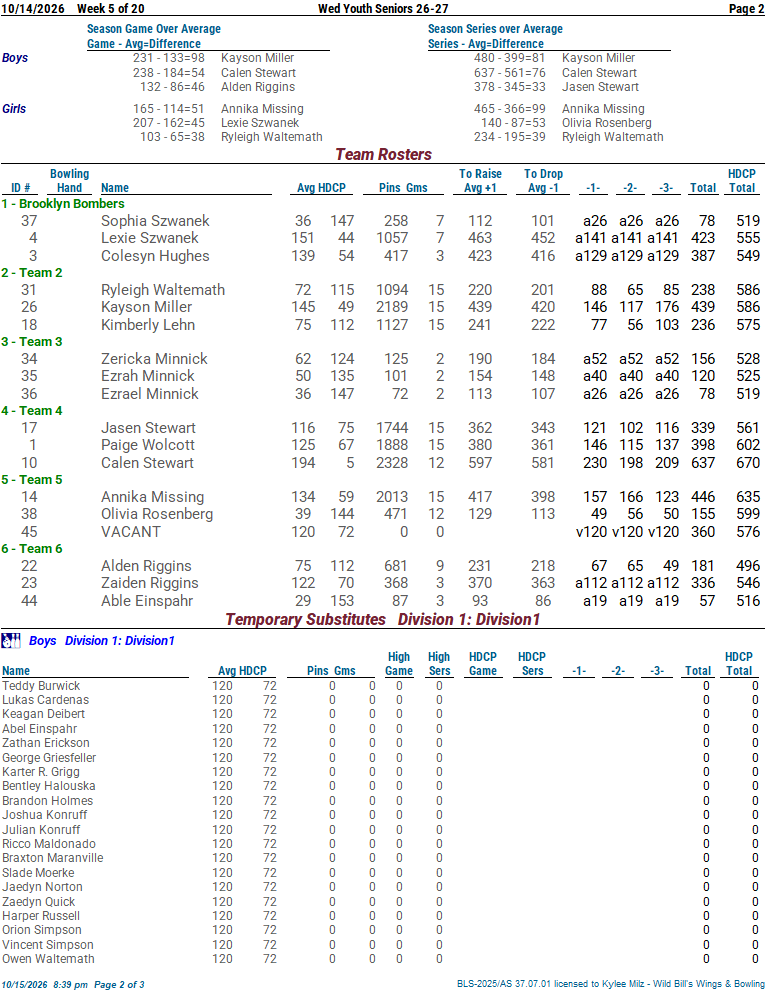Click Annika Missing in Team 5 roster

152,497
